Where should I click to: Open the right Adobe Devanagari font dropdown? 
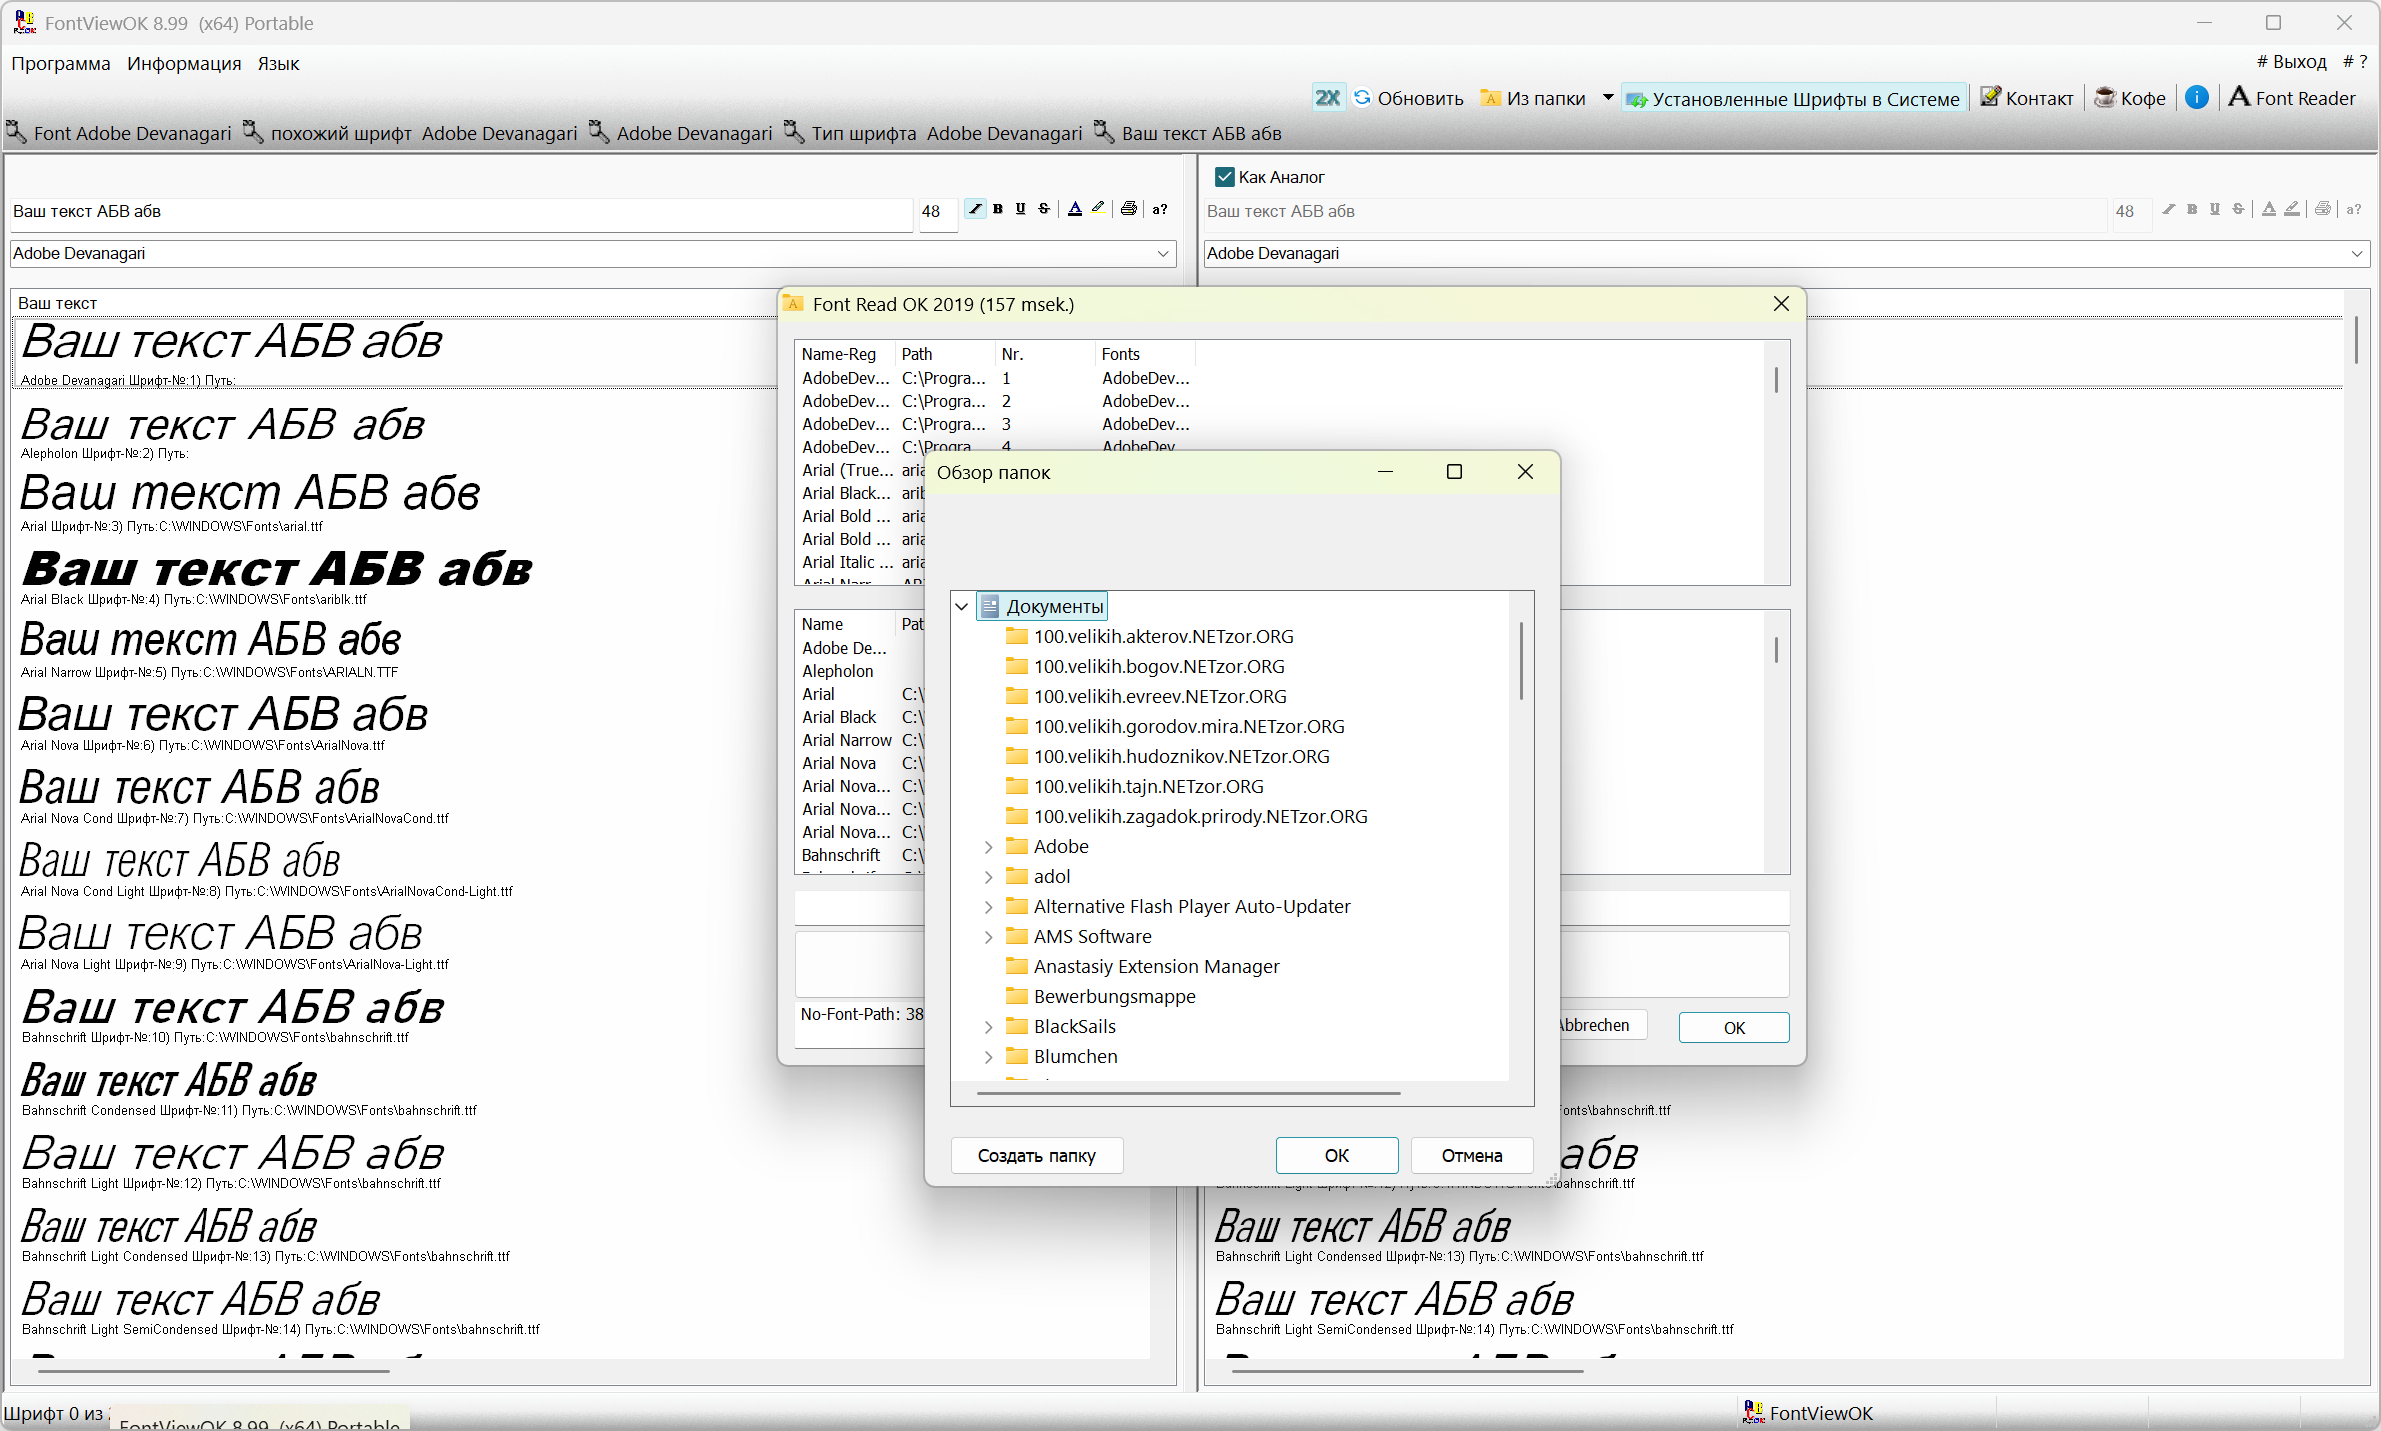2357,254
